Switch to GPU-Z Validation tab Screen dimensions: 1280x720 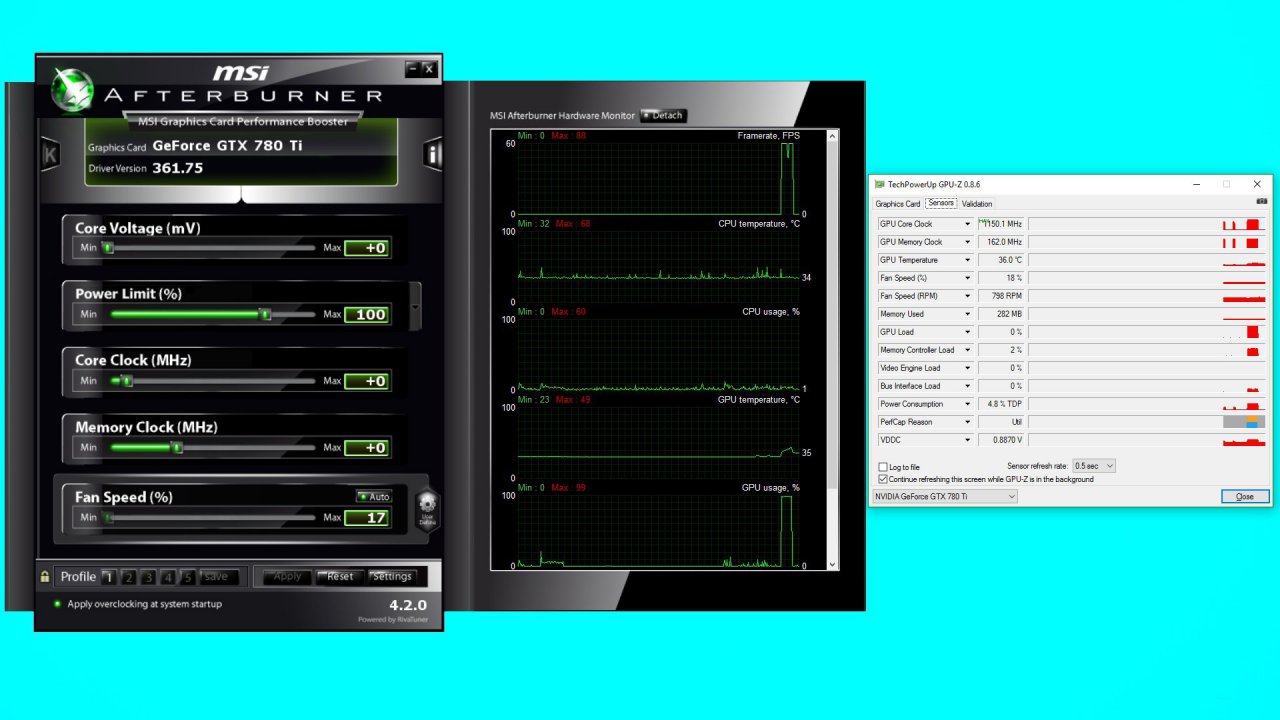point(977,204)
